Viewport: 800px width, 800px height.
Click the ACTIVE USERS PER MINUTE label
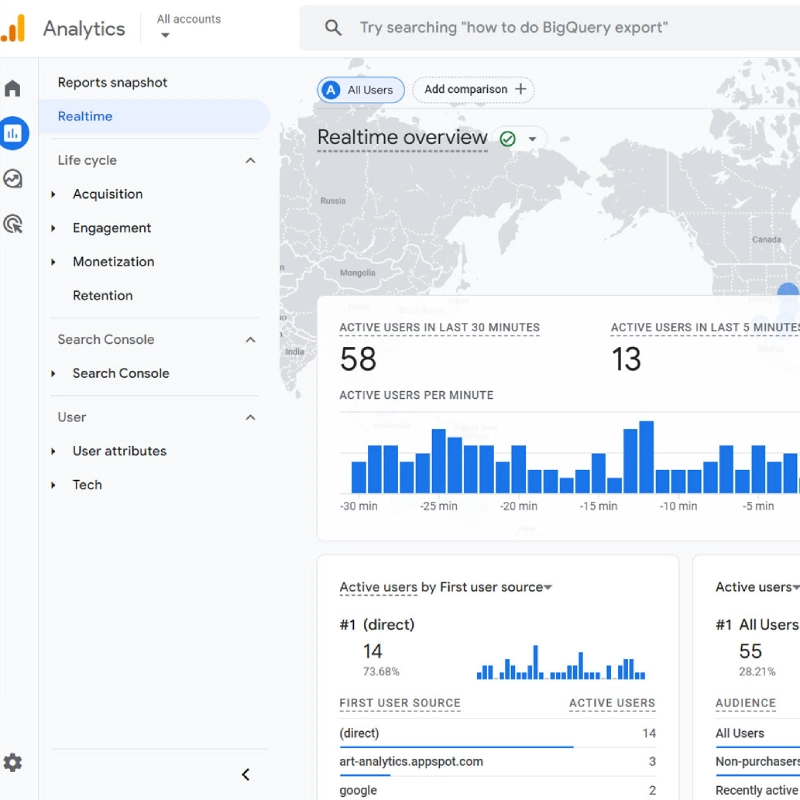[x=416, y=395]
